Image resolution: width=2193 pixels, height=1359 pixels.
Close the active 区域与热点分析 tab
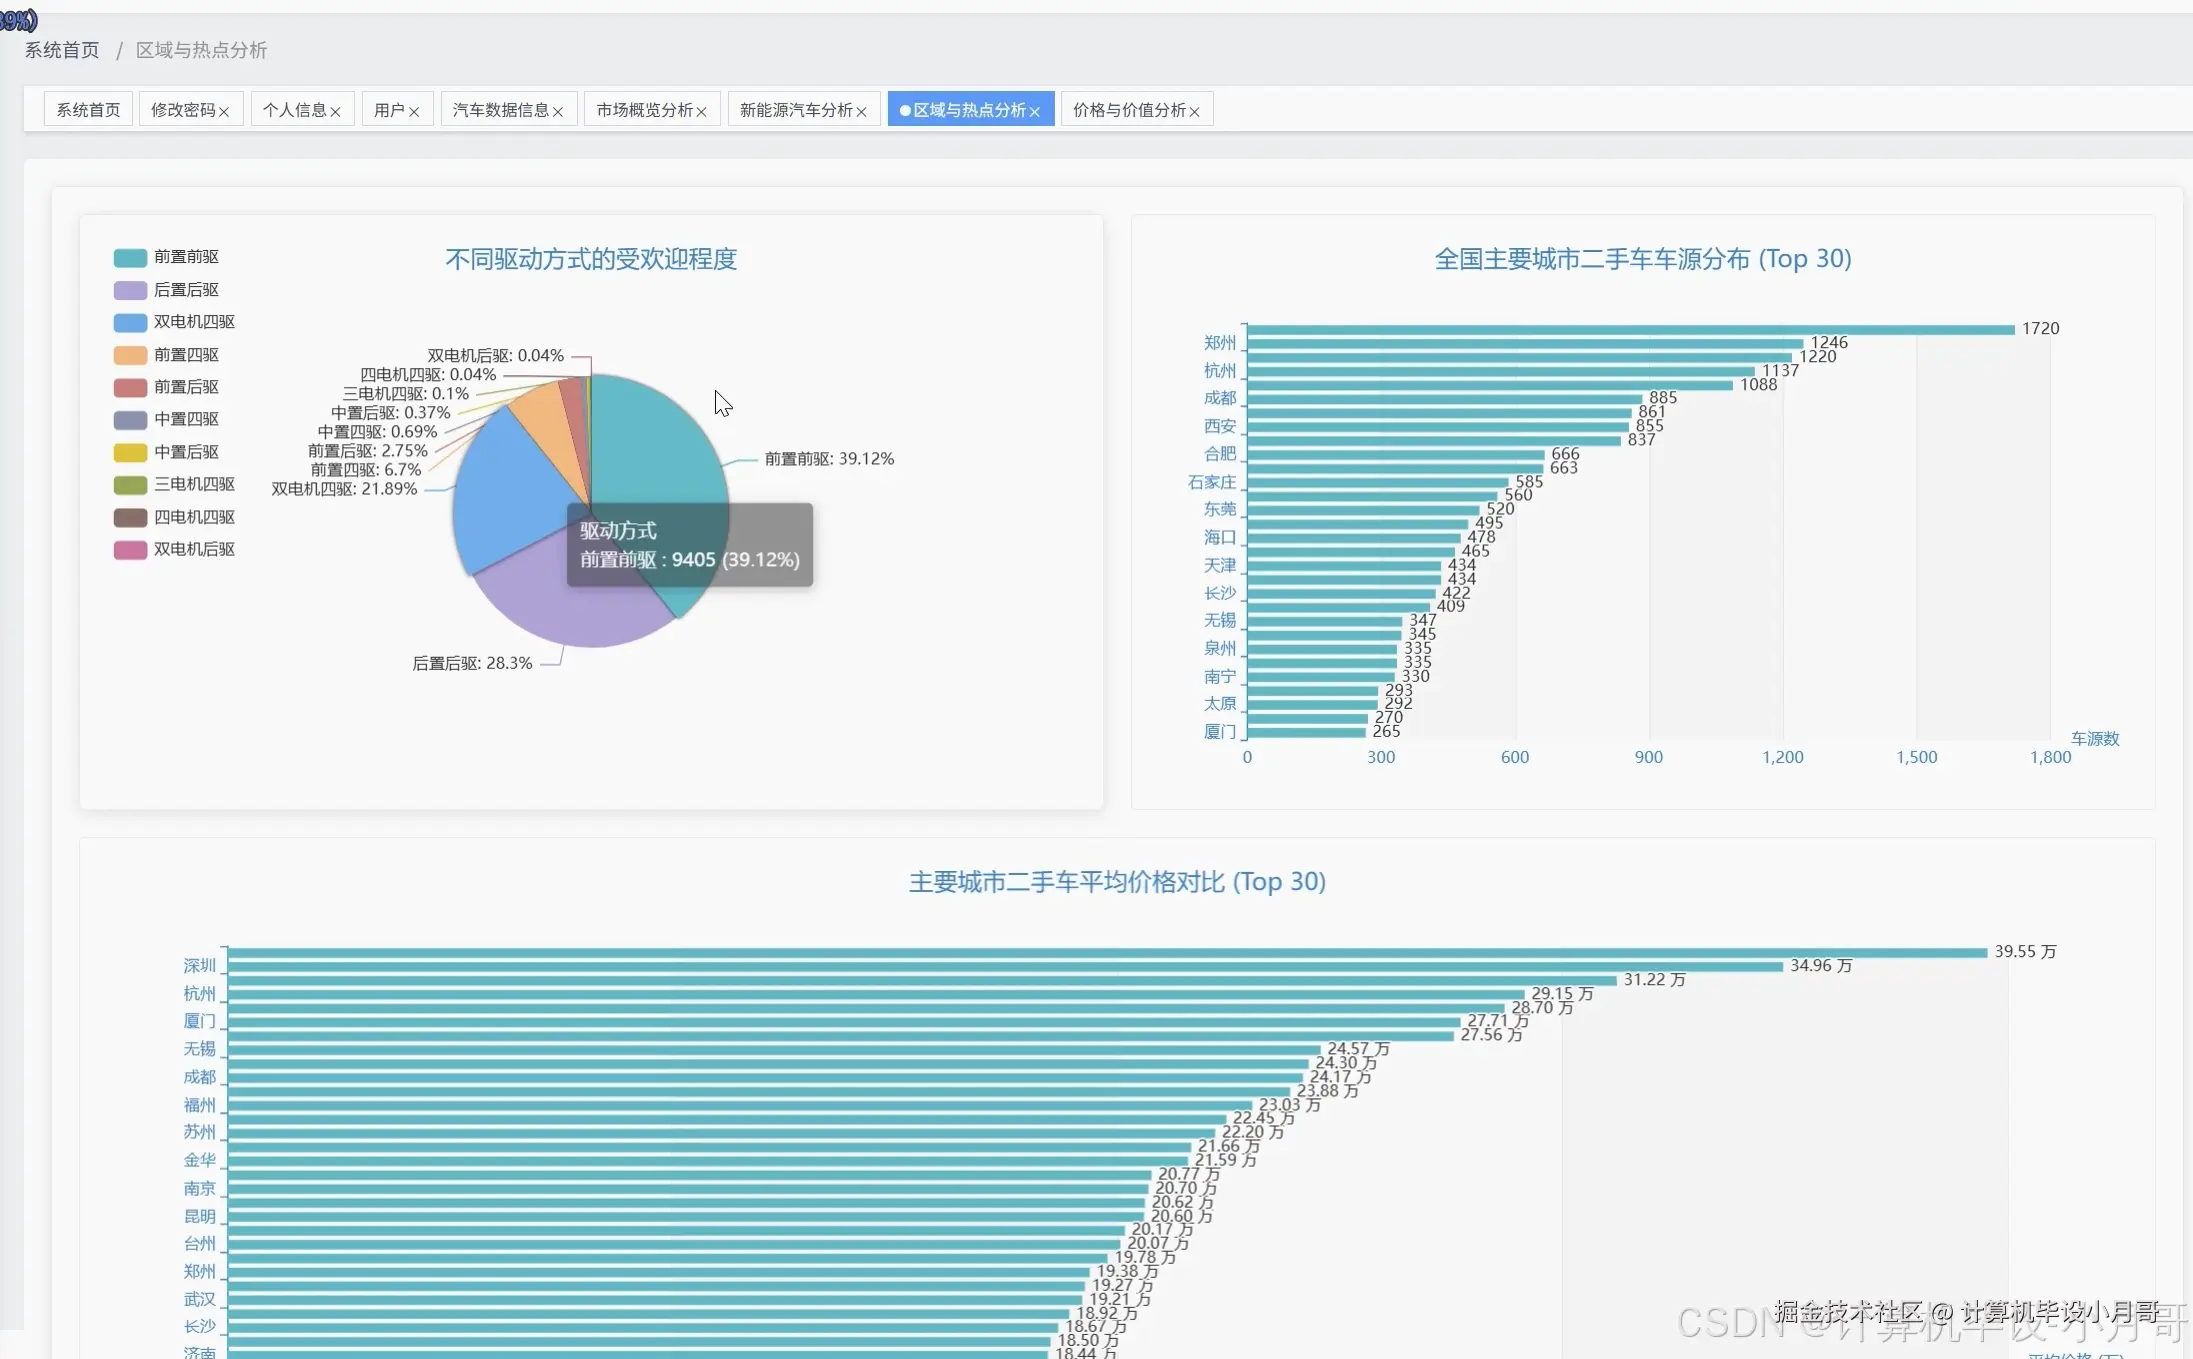pos(1035,112)
